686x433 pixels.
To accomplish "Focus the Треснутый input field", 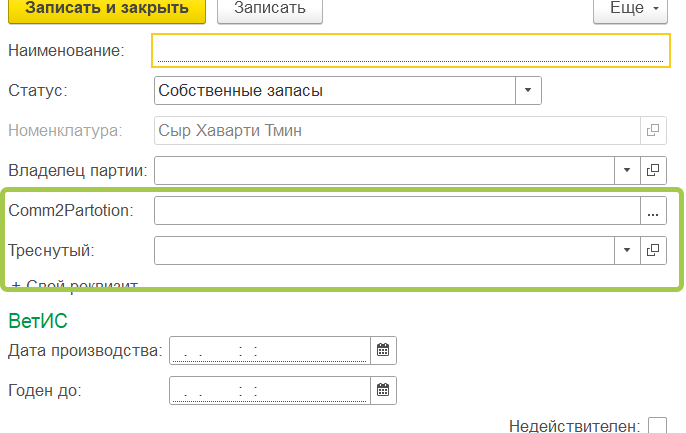I will 384,250.
